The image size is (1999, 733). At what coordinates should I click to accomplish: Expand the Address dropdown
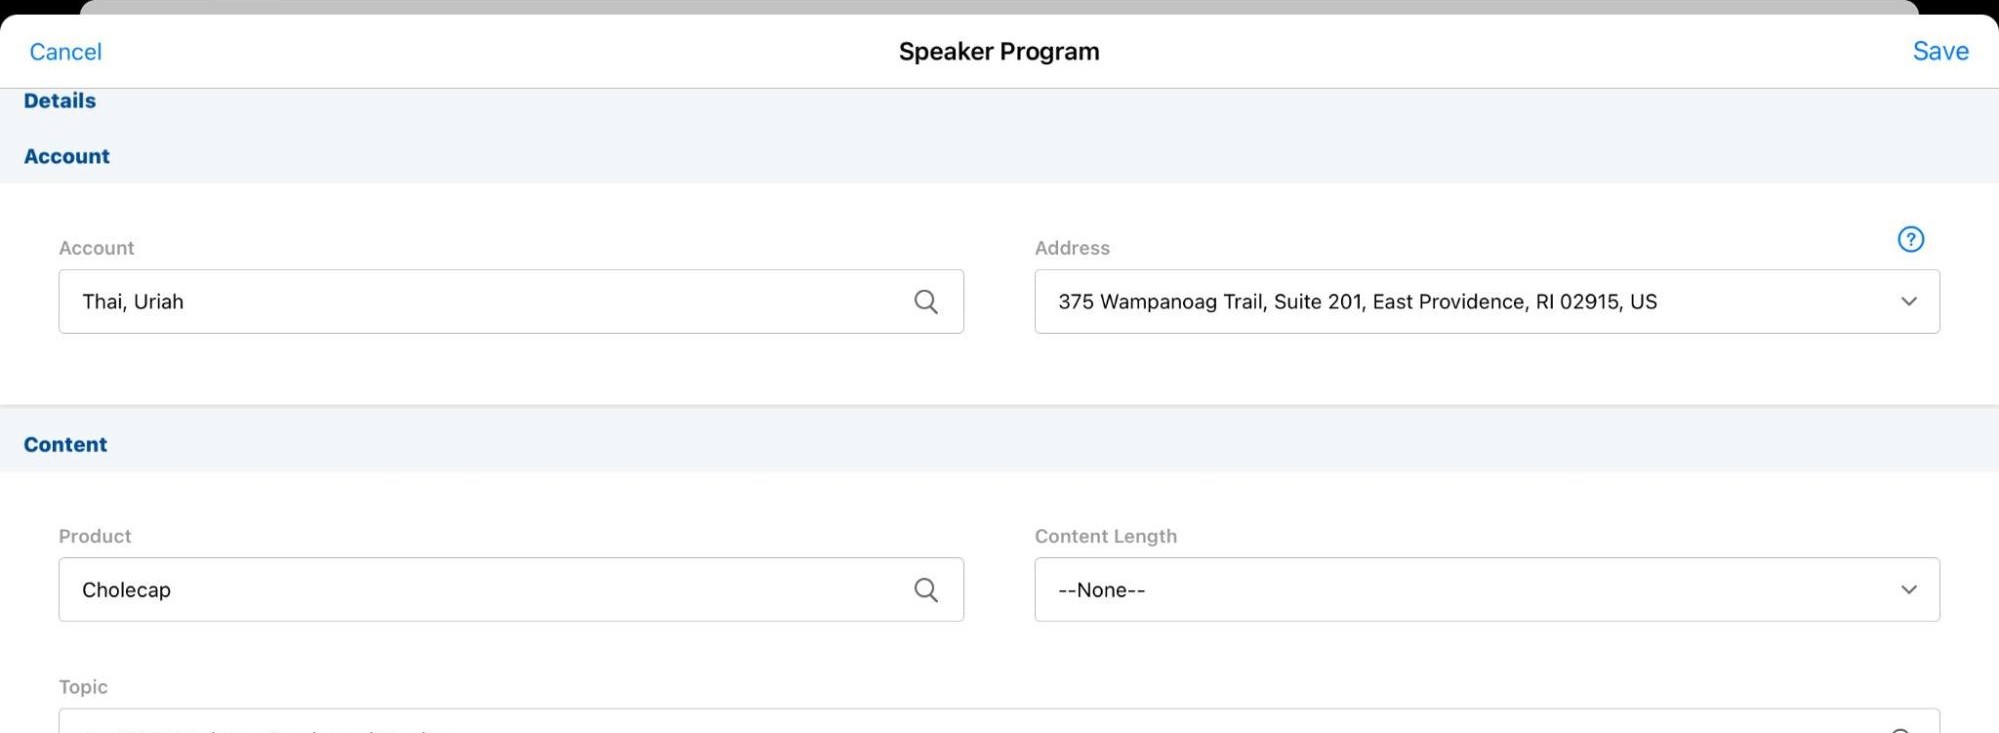pos(1908,302)
